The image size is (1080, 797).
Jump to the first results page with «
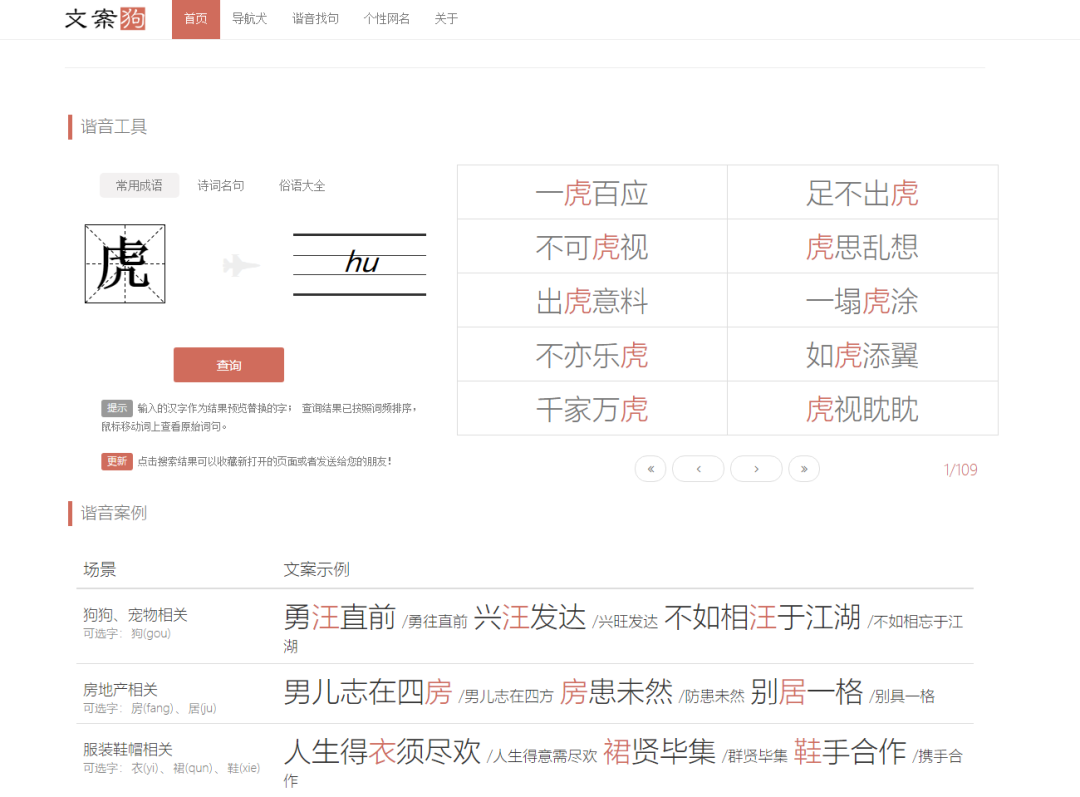[650, 468]
